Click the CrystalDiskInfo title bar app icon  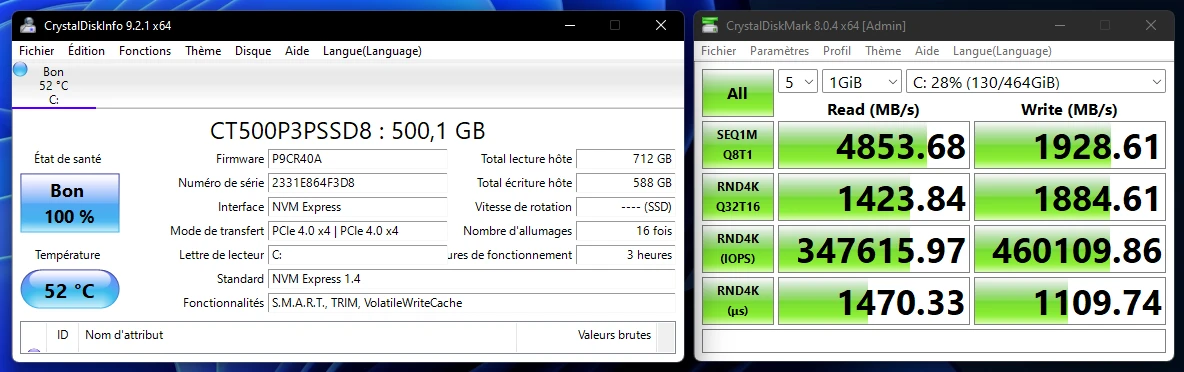(28, 25)
